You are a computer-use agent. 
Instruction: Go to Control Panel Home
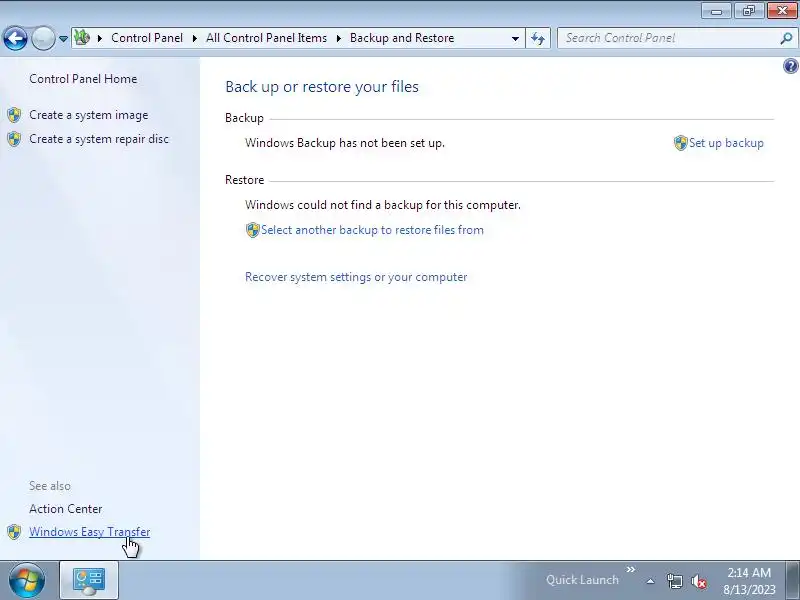tap(83, 79)
